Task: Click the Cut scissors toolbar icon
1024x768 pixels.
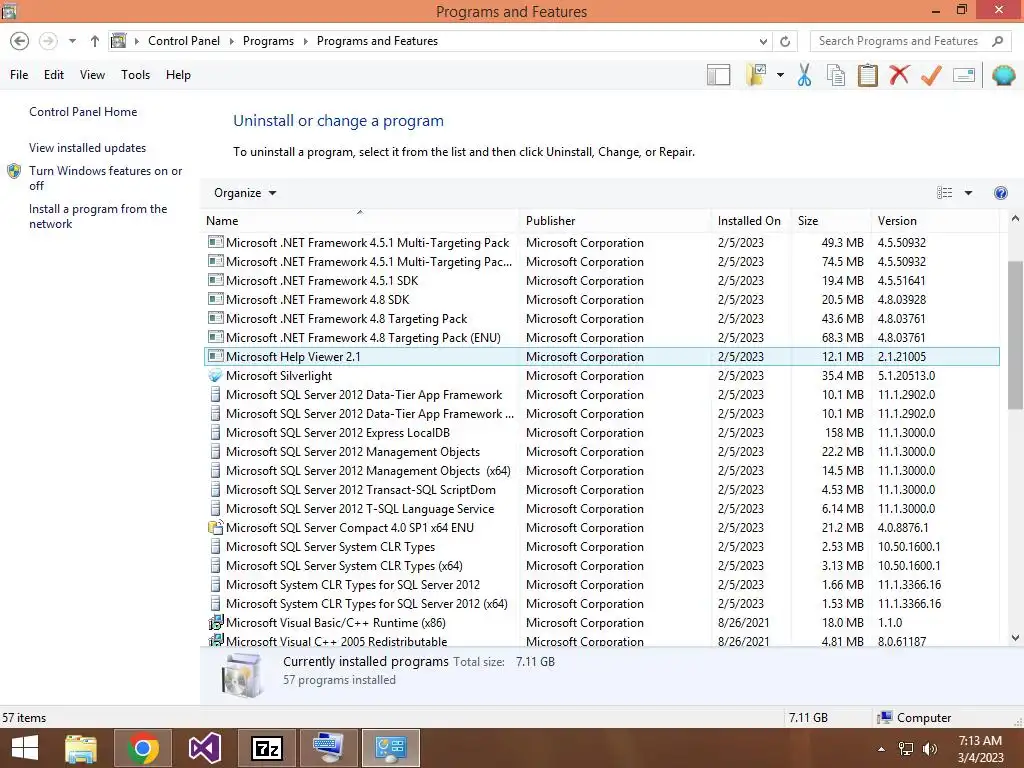Action: (x=805, y=75)
